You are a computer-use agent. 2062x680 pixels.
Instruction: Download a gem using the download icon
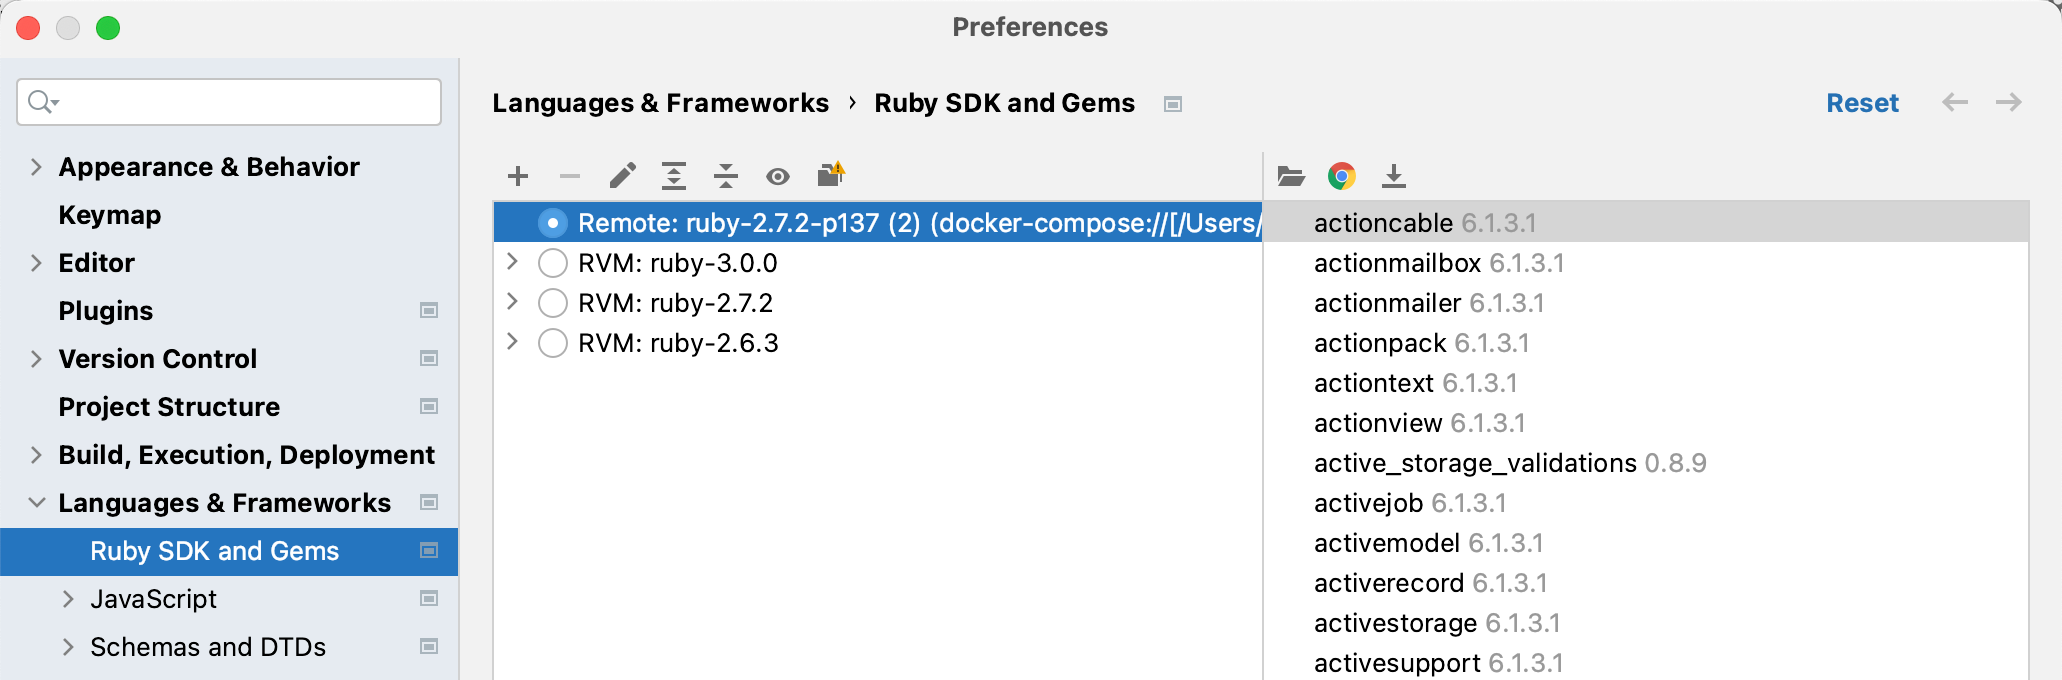[x=1395, y=176]
